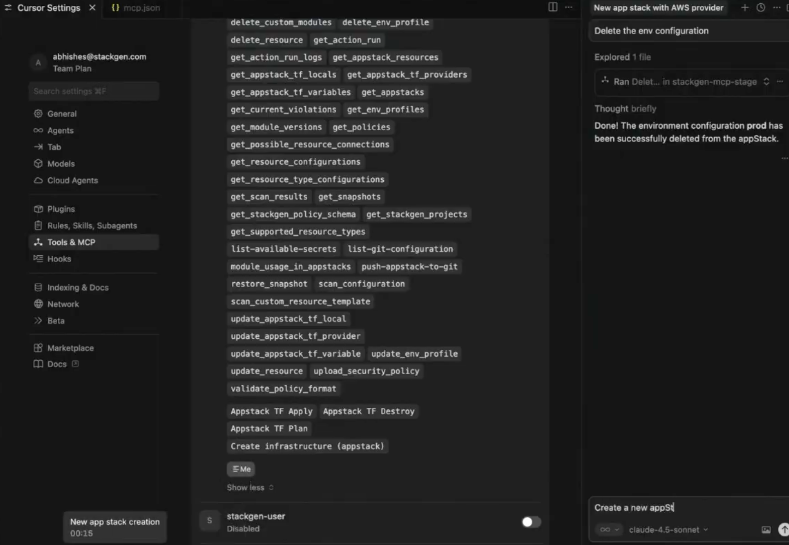Open Rules, Skills, Subagents section

click(94, 225)
